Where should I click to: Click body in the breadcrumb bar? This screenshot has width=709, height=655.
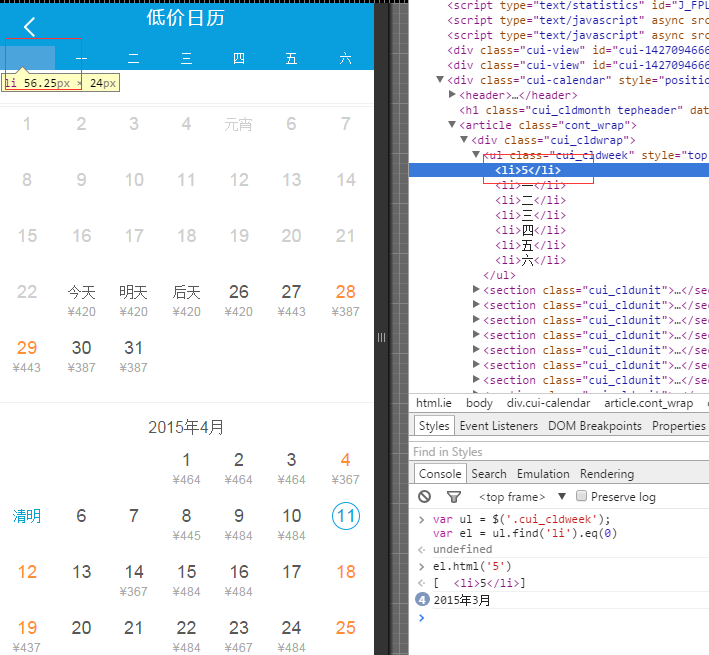[479, 403]
